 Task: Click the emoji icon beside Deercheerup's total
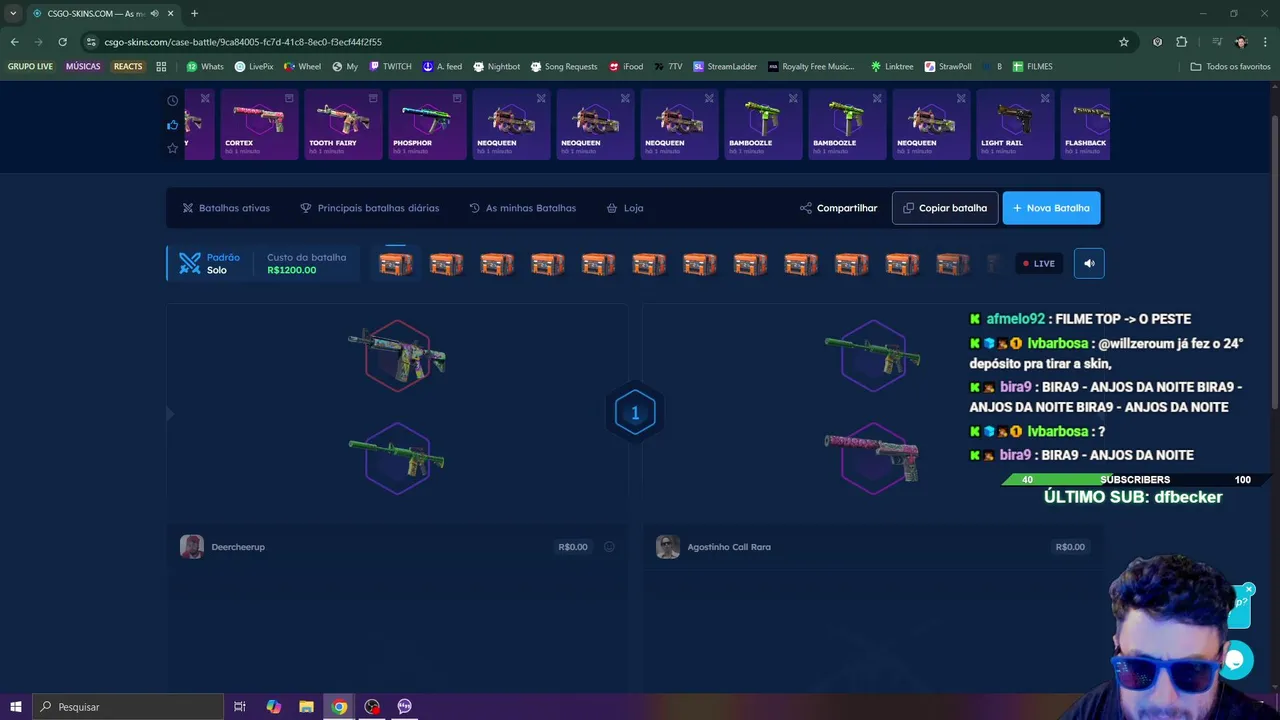(609, 547)
